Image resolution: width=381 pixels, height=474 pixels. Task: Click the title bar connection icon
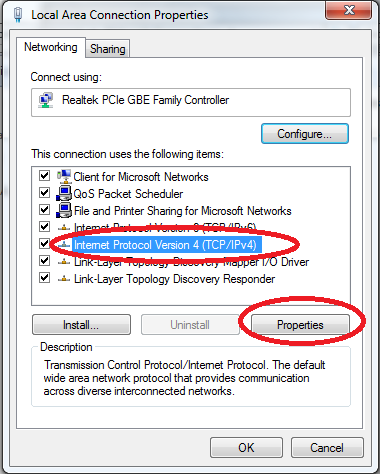click(x=18, y=15)
